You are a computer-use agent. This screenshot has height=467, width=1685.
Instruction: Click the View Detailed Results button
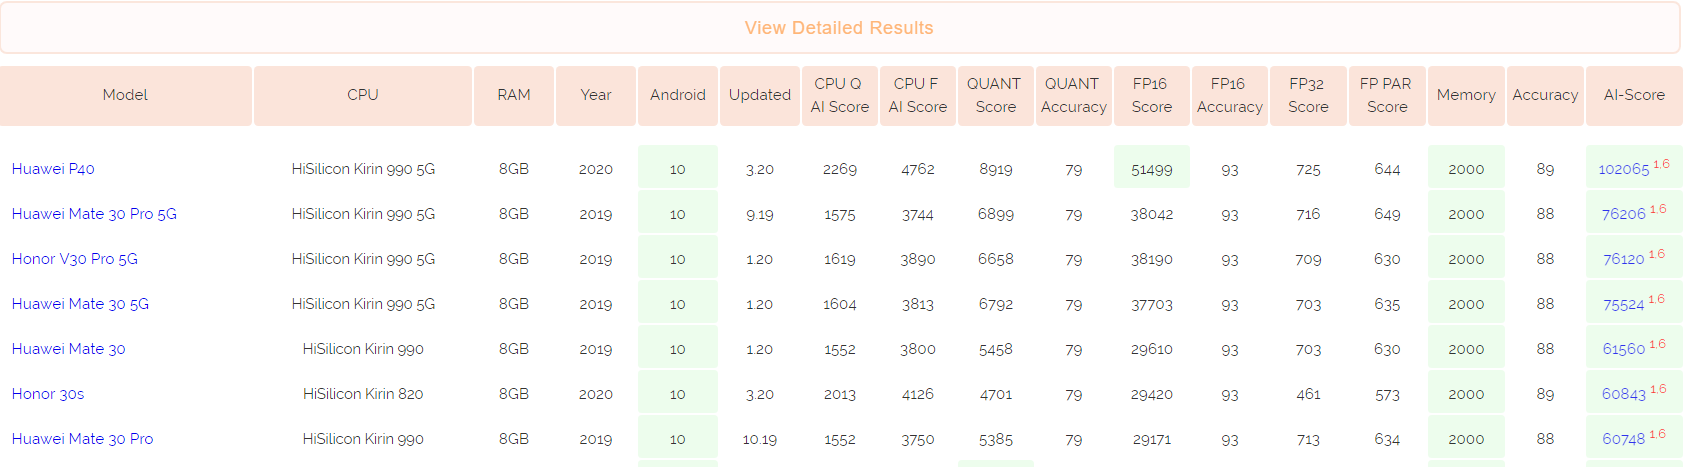tap(839, 28)
